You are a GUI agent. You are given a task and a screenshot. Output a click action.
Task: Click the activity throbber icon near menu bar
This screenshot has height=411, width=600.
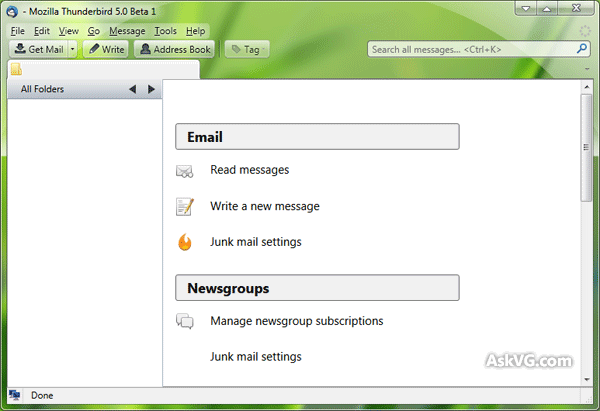pyautogui.click(x=585, y=31)
